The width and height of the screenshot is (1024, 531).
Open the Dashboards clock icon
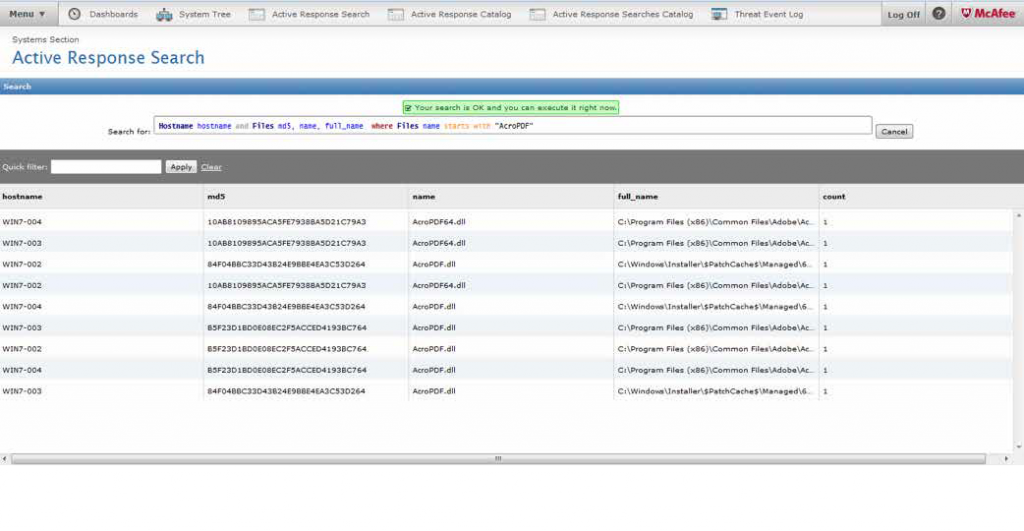(x=74, y=14)
